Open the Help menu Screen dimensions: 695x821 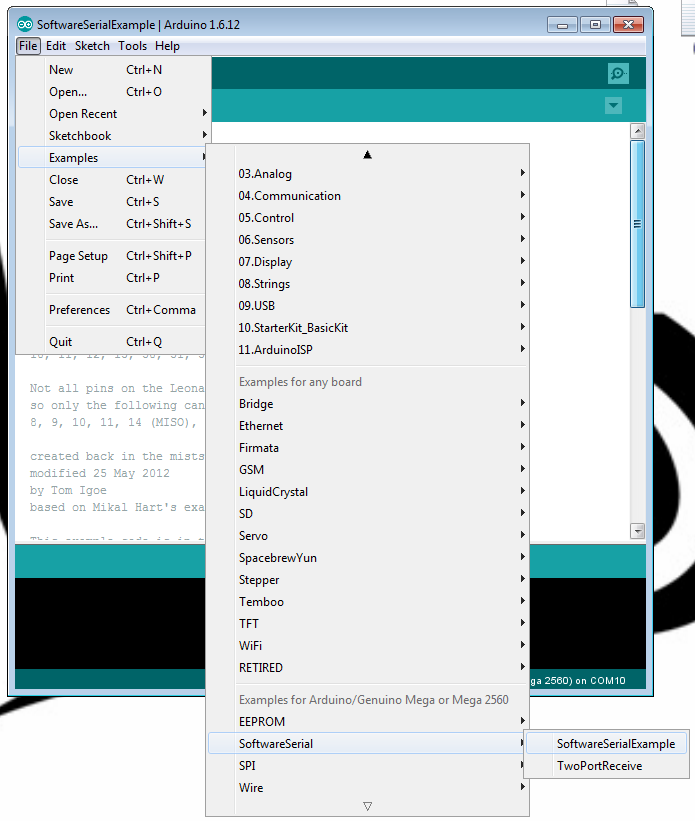tap(167, 46)
